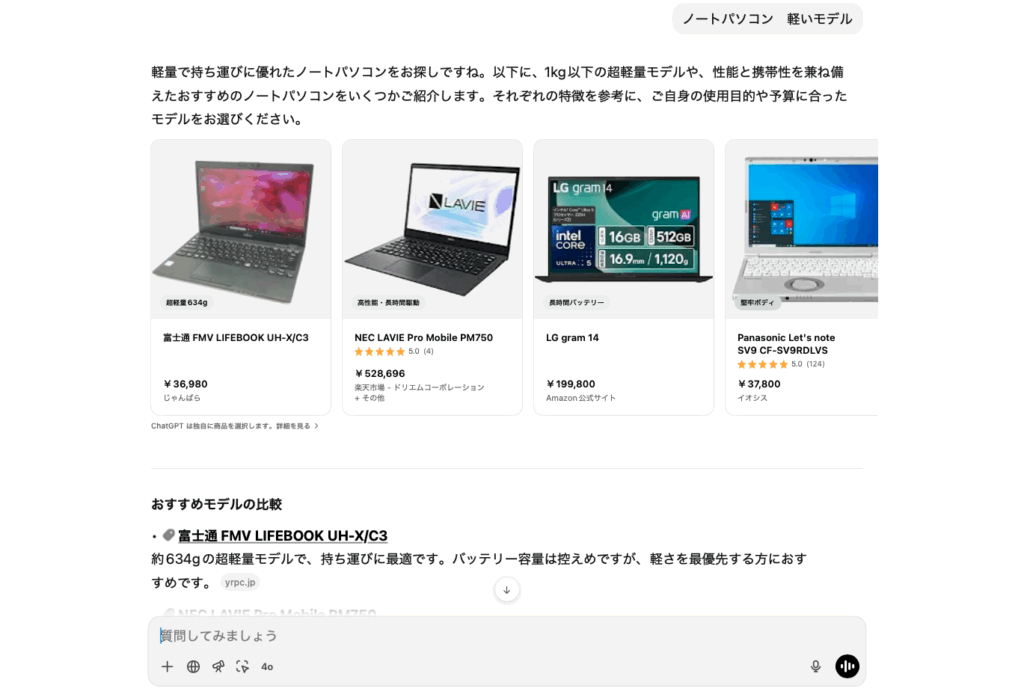The width and height of the screenshot is (1024, 694).
Task: Open the Panasonic Let's note SV9 card
Action: click(802, 277)
